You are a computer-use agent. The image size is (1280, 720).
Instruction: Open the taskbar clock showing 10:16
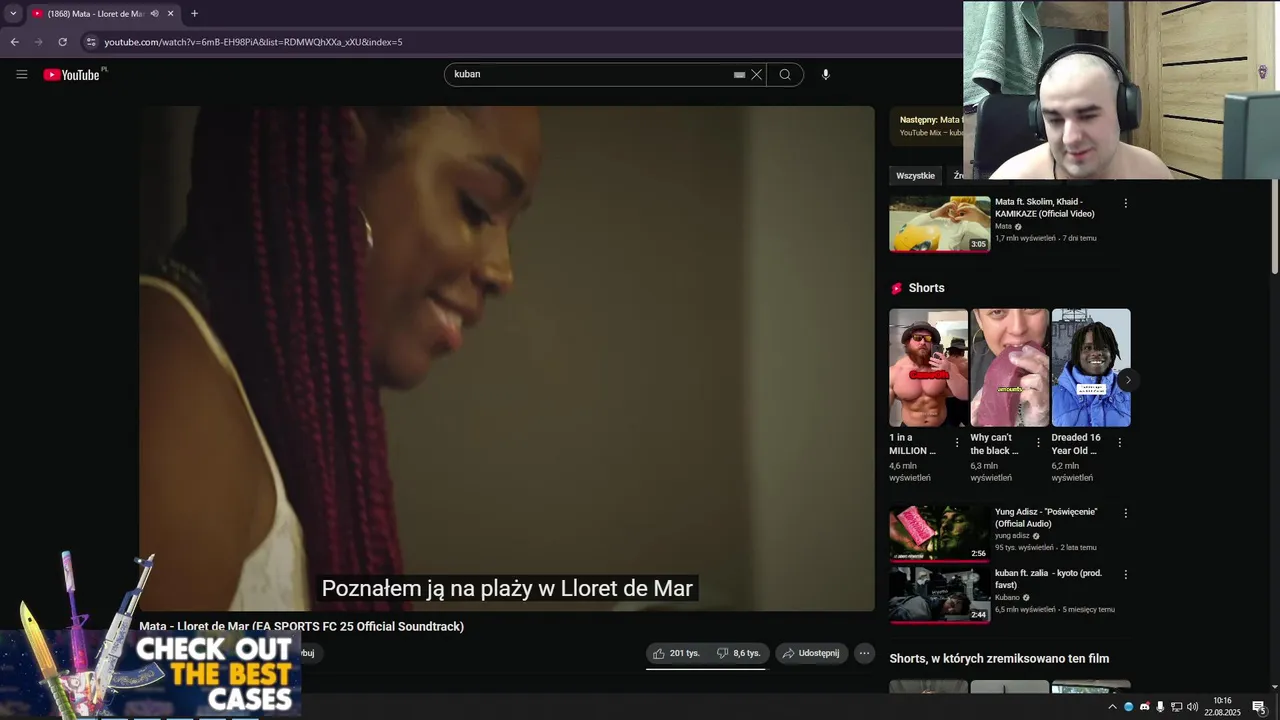pyautogui.click(x=1222, y=707)
